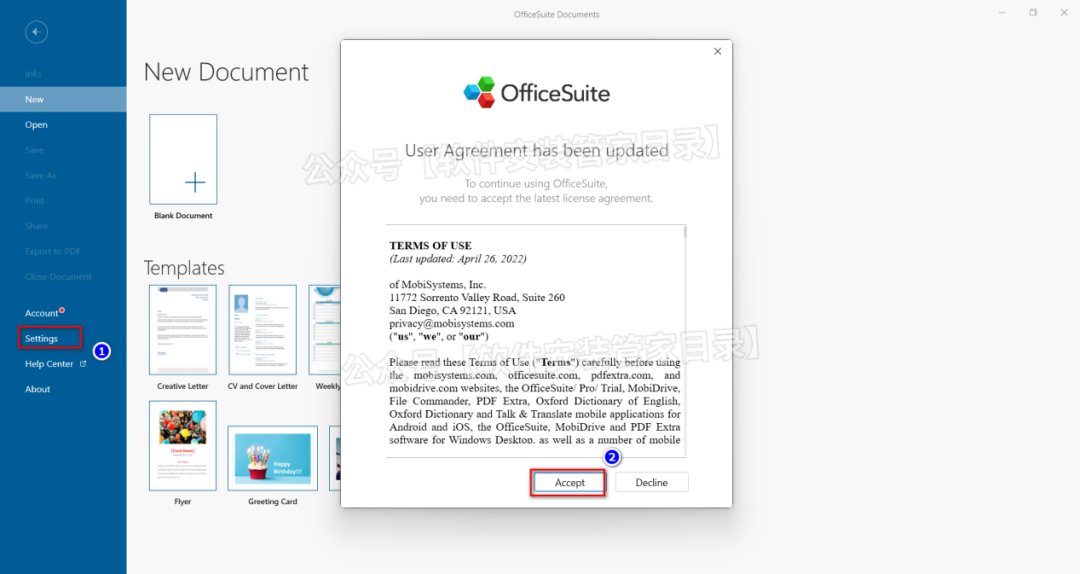Choose the CV and Cover Letter template

pos(262,329)
